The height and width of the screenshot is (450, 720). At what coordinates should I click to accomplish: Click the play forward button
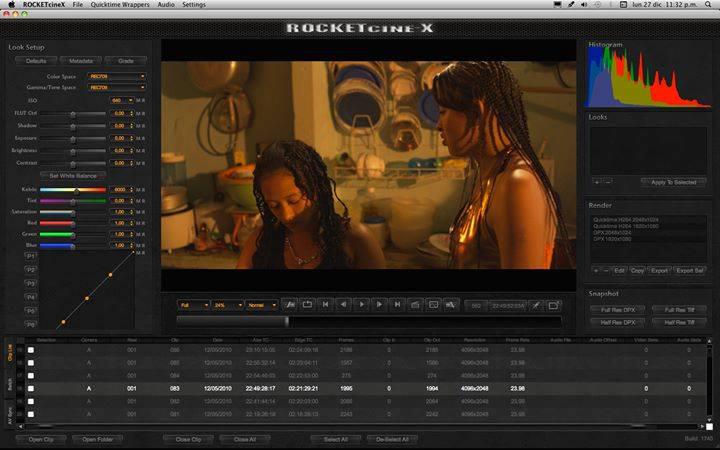pos(362,304)
